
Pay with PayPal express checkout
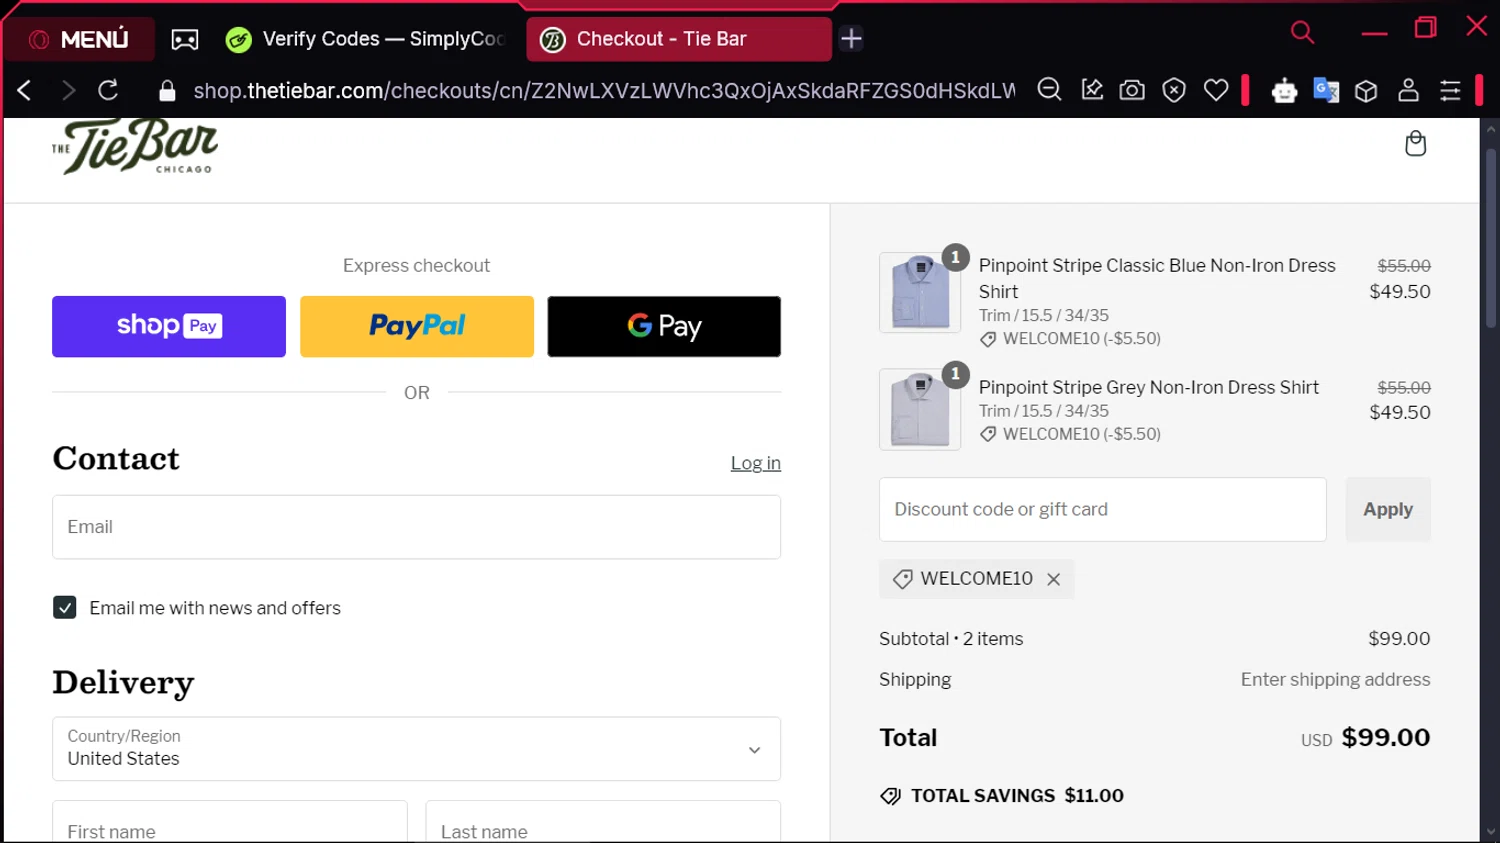click(x=417, y=326)
